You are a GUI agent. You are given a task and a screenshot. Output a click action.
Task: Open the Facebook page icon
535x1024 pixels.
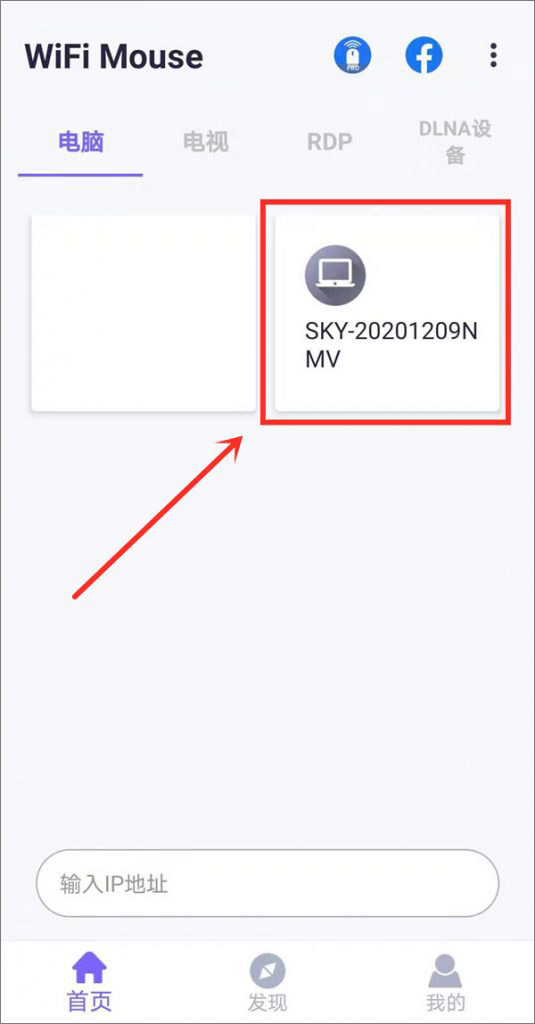tap(423, 56)
